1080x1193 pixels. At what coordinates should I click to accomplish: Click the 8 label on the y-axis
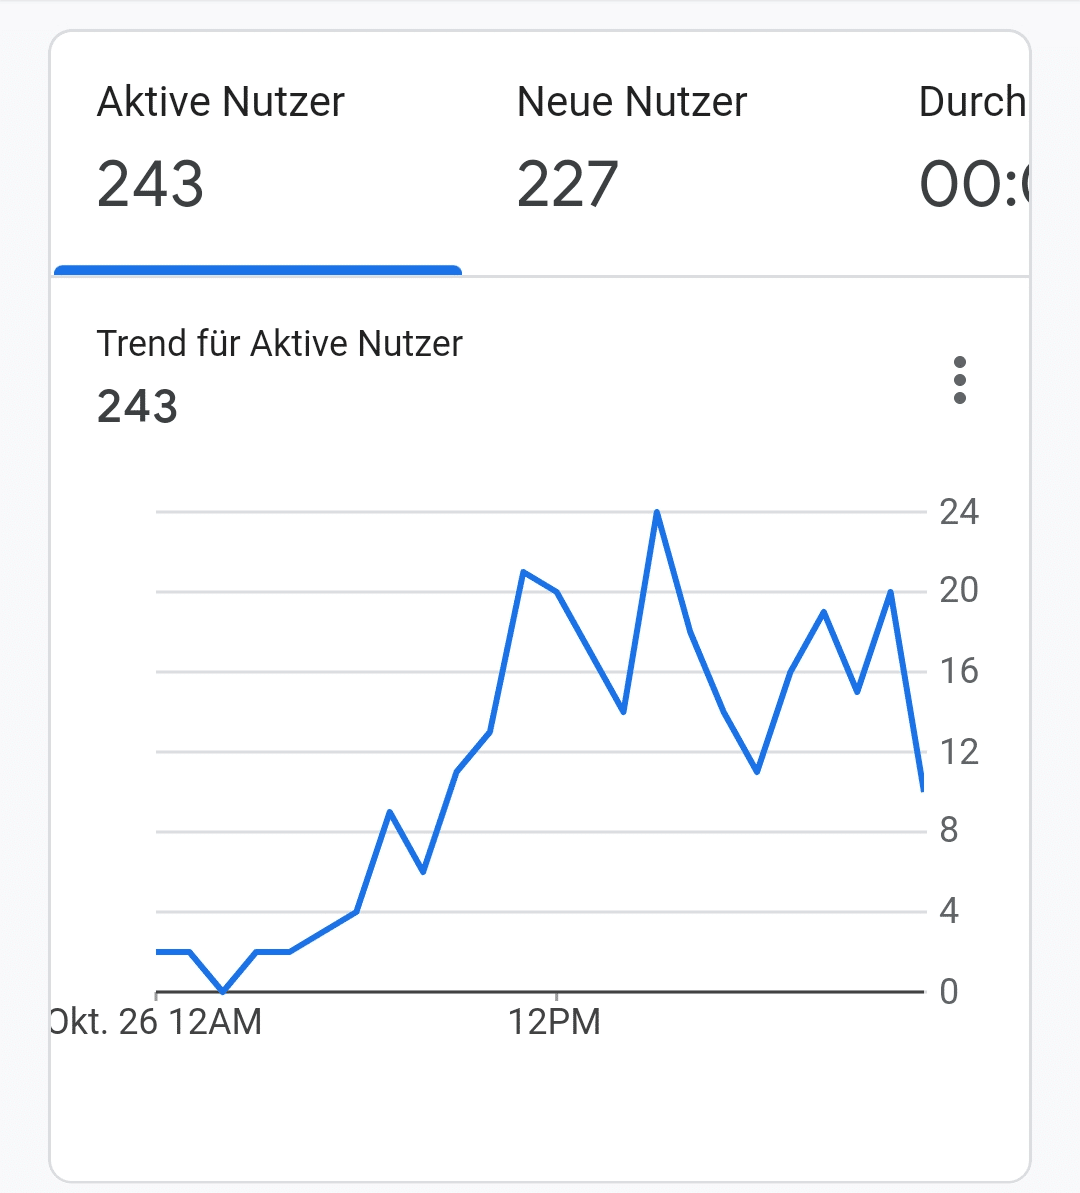click(x=949, y=830)
